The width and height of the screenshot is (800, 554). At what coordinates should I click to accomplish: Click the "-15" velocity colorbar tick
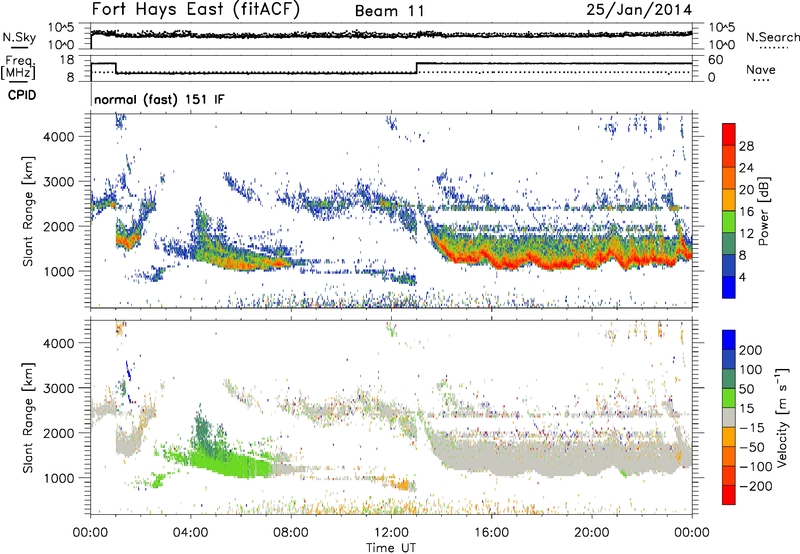coord(752,428)
